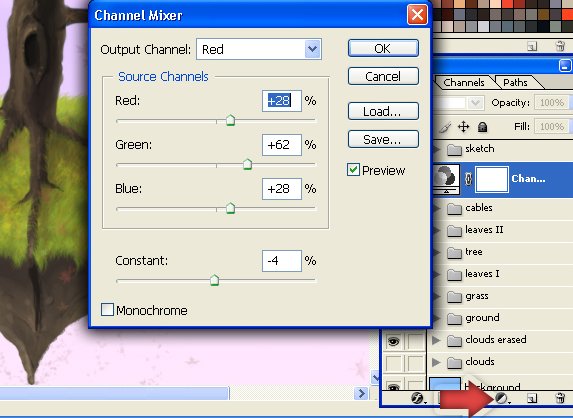Enable the Monochrome checkbox
The width and height of the screenshot is (573, 418).
coord(107,309)
